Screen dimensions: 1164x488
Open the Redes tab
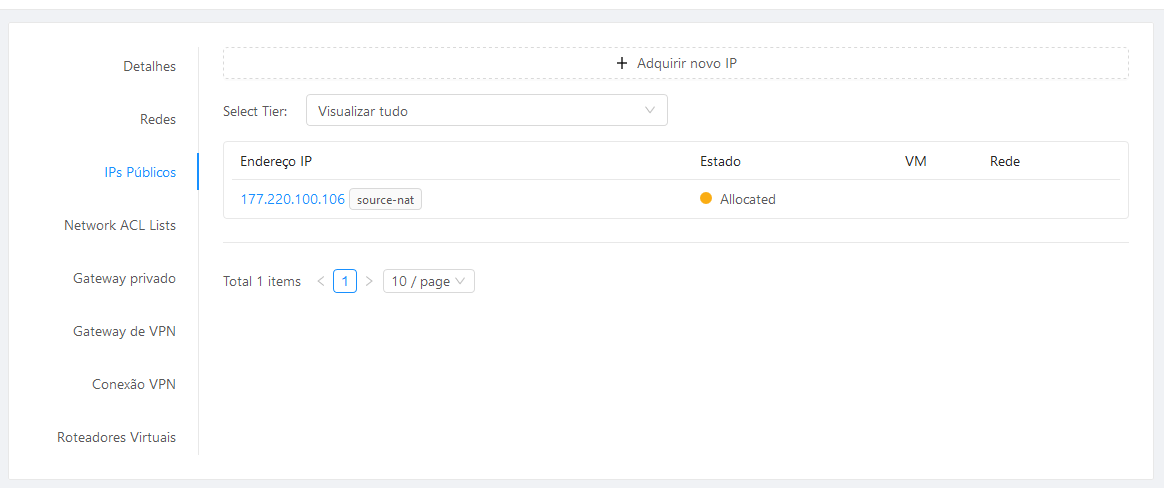point(157,119)
